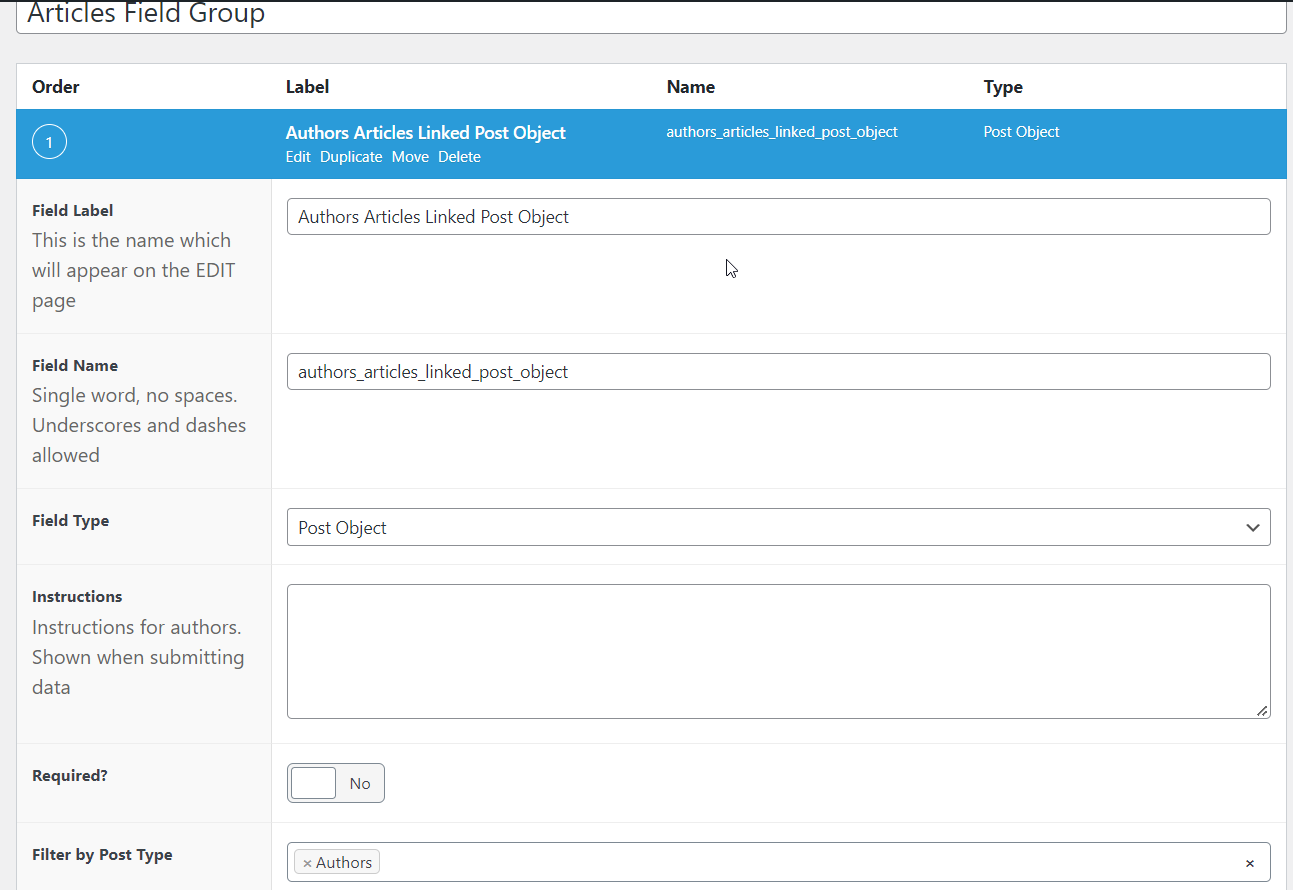This screenshot has width=1293, height=890.
Task: Click the Edit link under the field label
Action: pyautogui.click(x=298, y=157)
